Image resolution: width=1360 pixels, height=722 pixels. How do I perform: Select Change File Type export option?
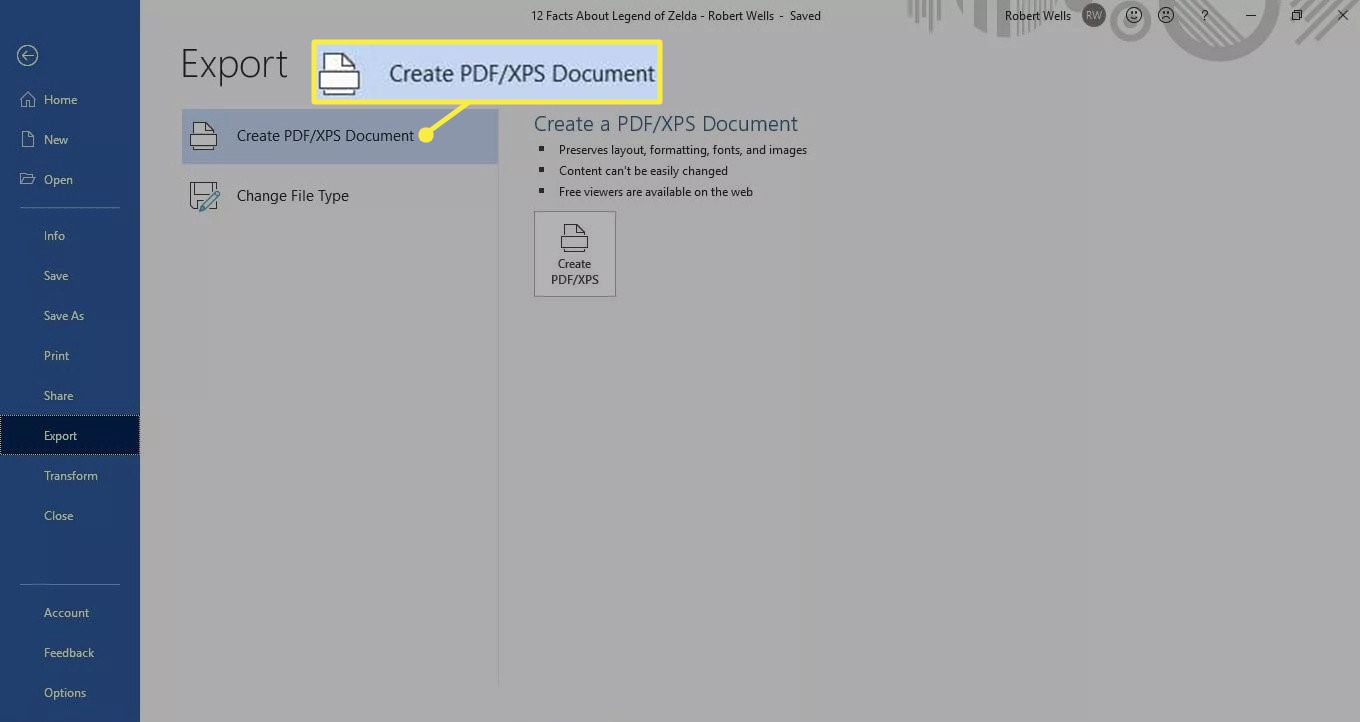click(x=340, y=196)
